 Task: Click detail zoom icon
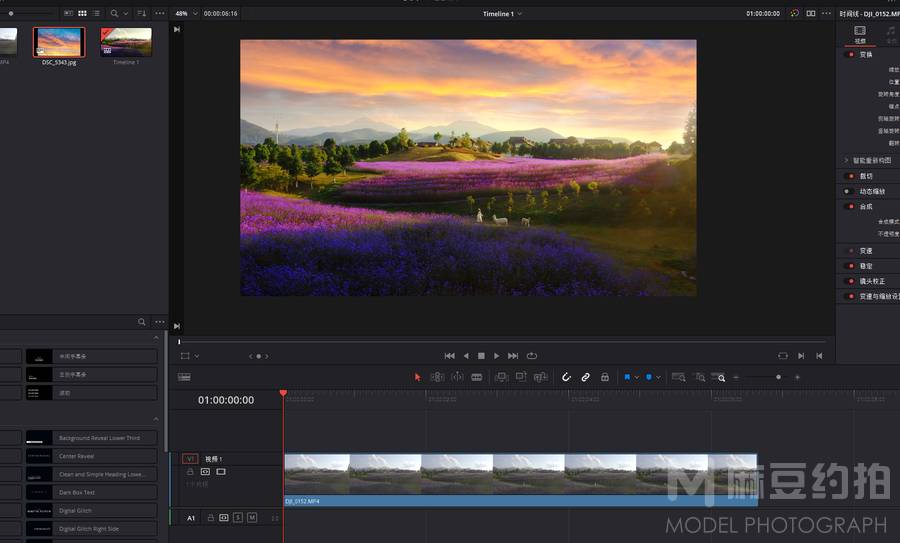(x=700, y=377)
